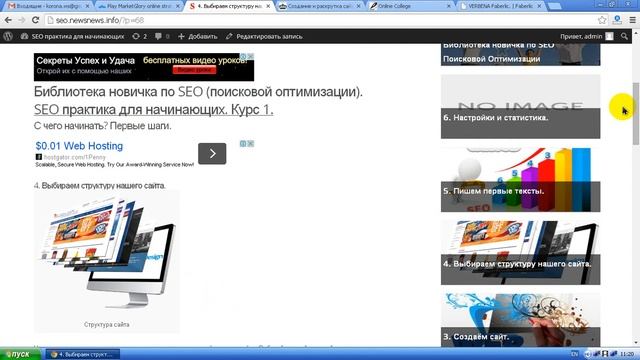The height and width of the screenshot is (360, 640).
Task: Click the AdChoices icon on top banner ad
Action: (x=242, y=56)
